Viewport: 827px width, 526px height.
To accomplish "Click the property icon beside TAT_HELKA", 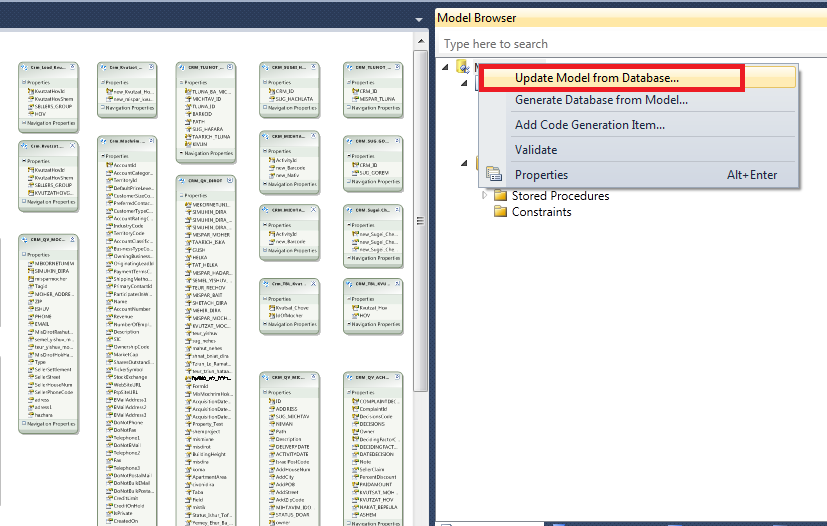I will [x=188, y=265].
